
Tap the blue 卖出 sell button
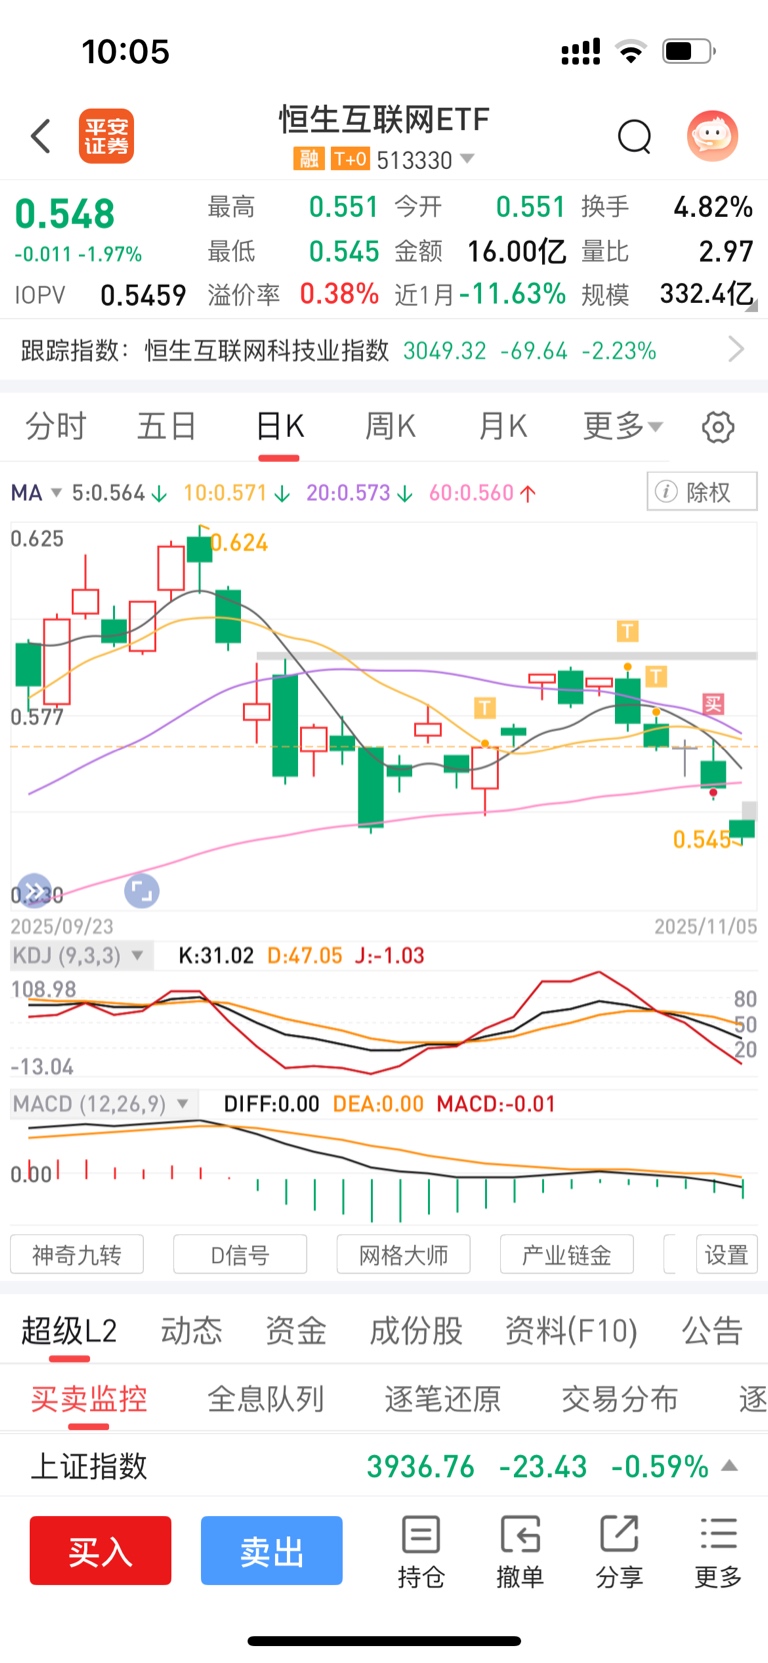click(x=271, y=1550)
